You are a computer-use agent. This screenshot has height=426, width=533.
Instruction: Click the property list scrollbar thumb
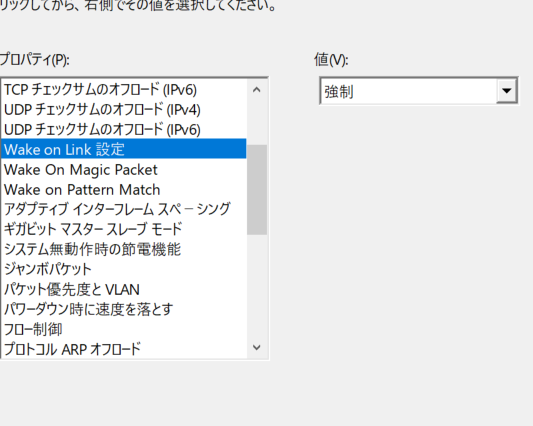pos(257,190)
